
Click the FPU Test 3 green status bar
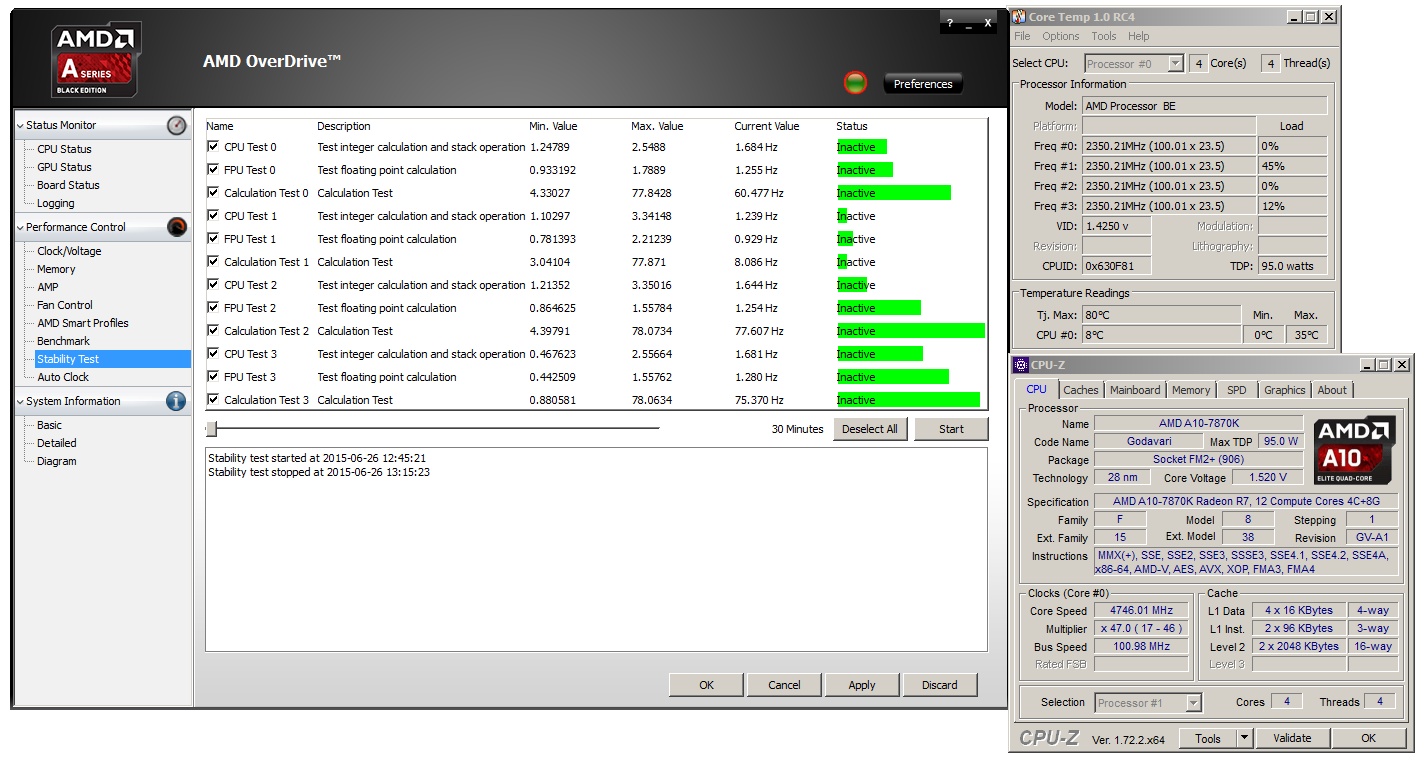coord(892,377)
